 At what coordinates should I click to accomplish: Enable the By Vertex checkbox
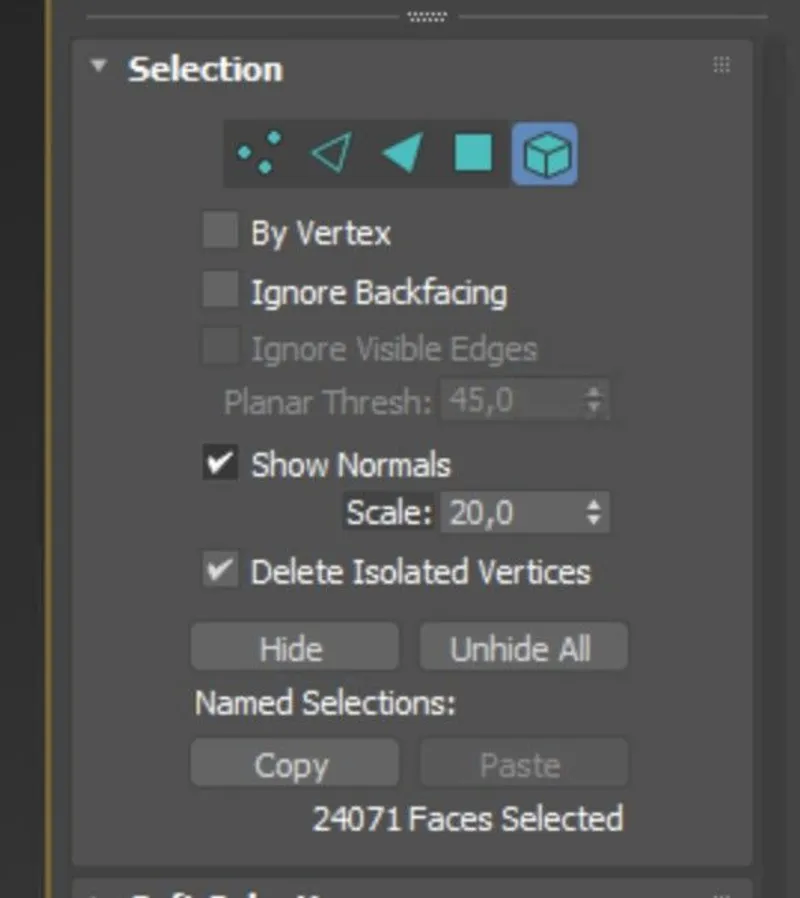(219, 230)
